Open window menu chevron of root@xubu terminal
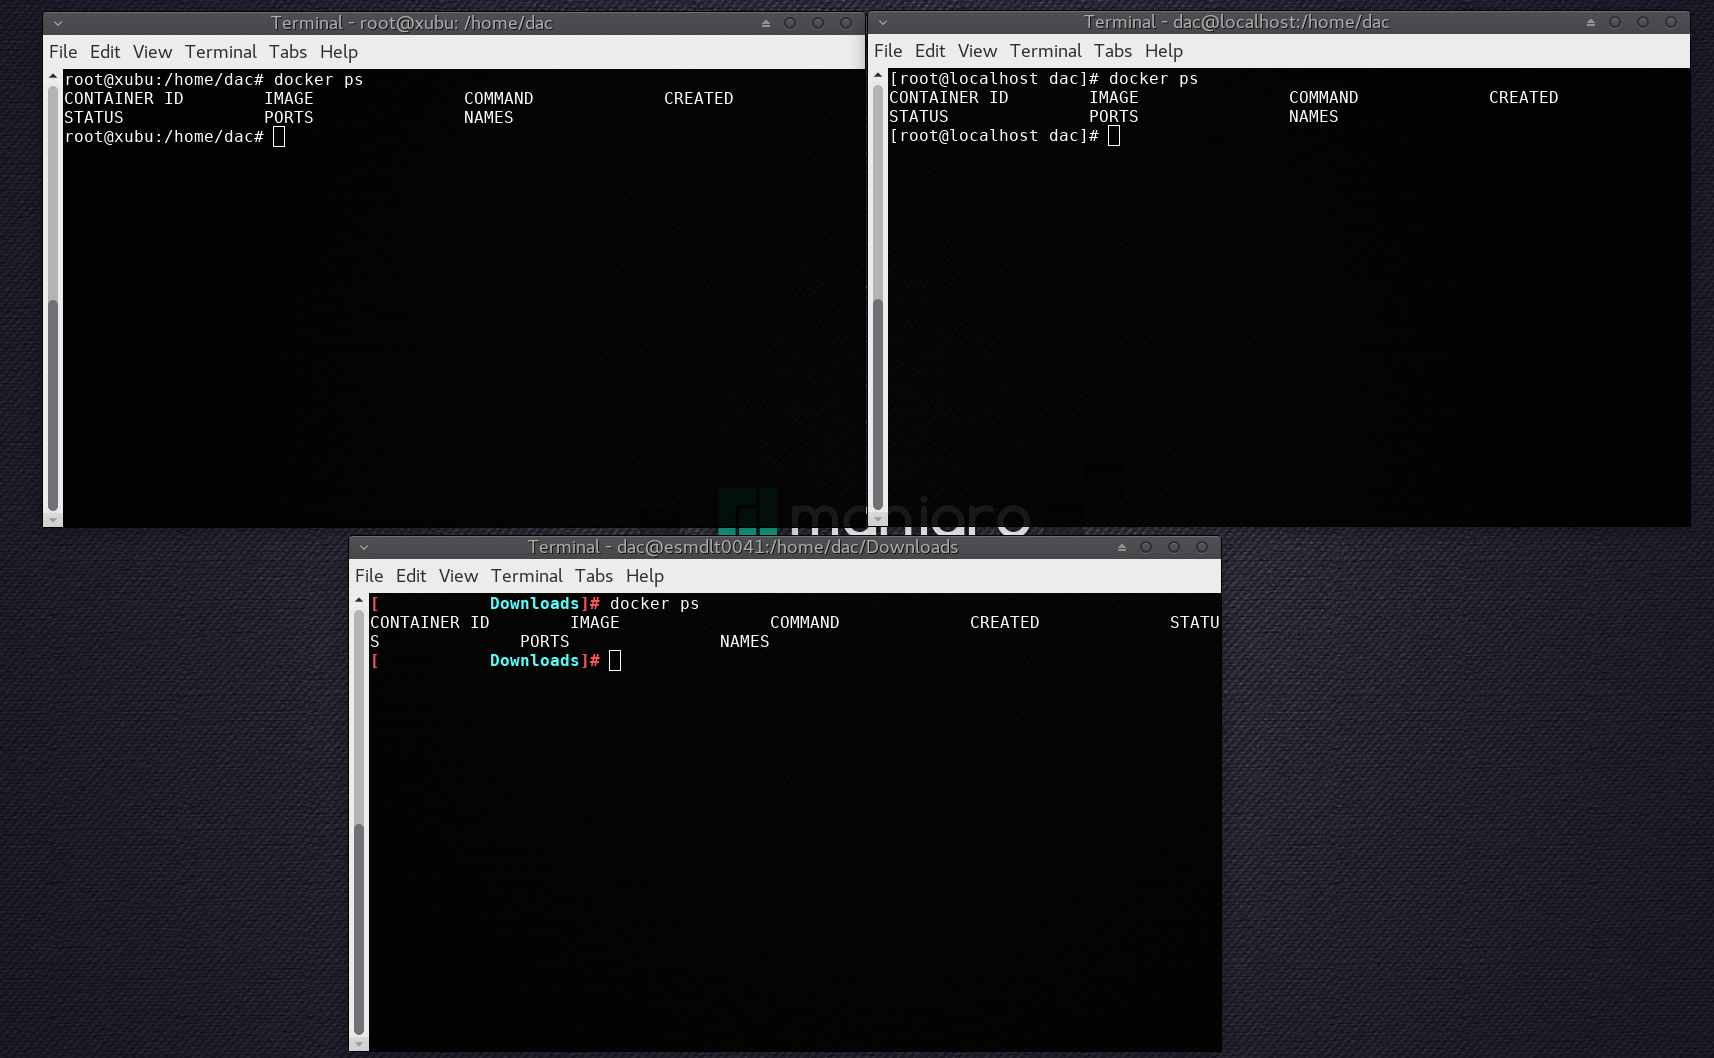 (x=58, y=23)
